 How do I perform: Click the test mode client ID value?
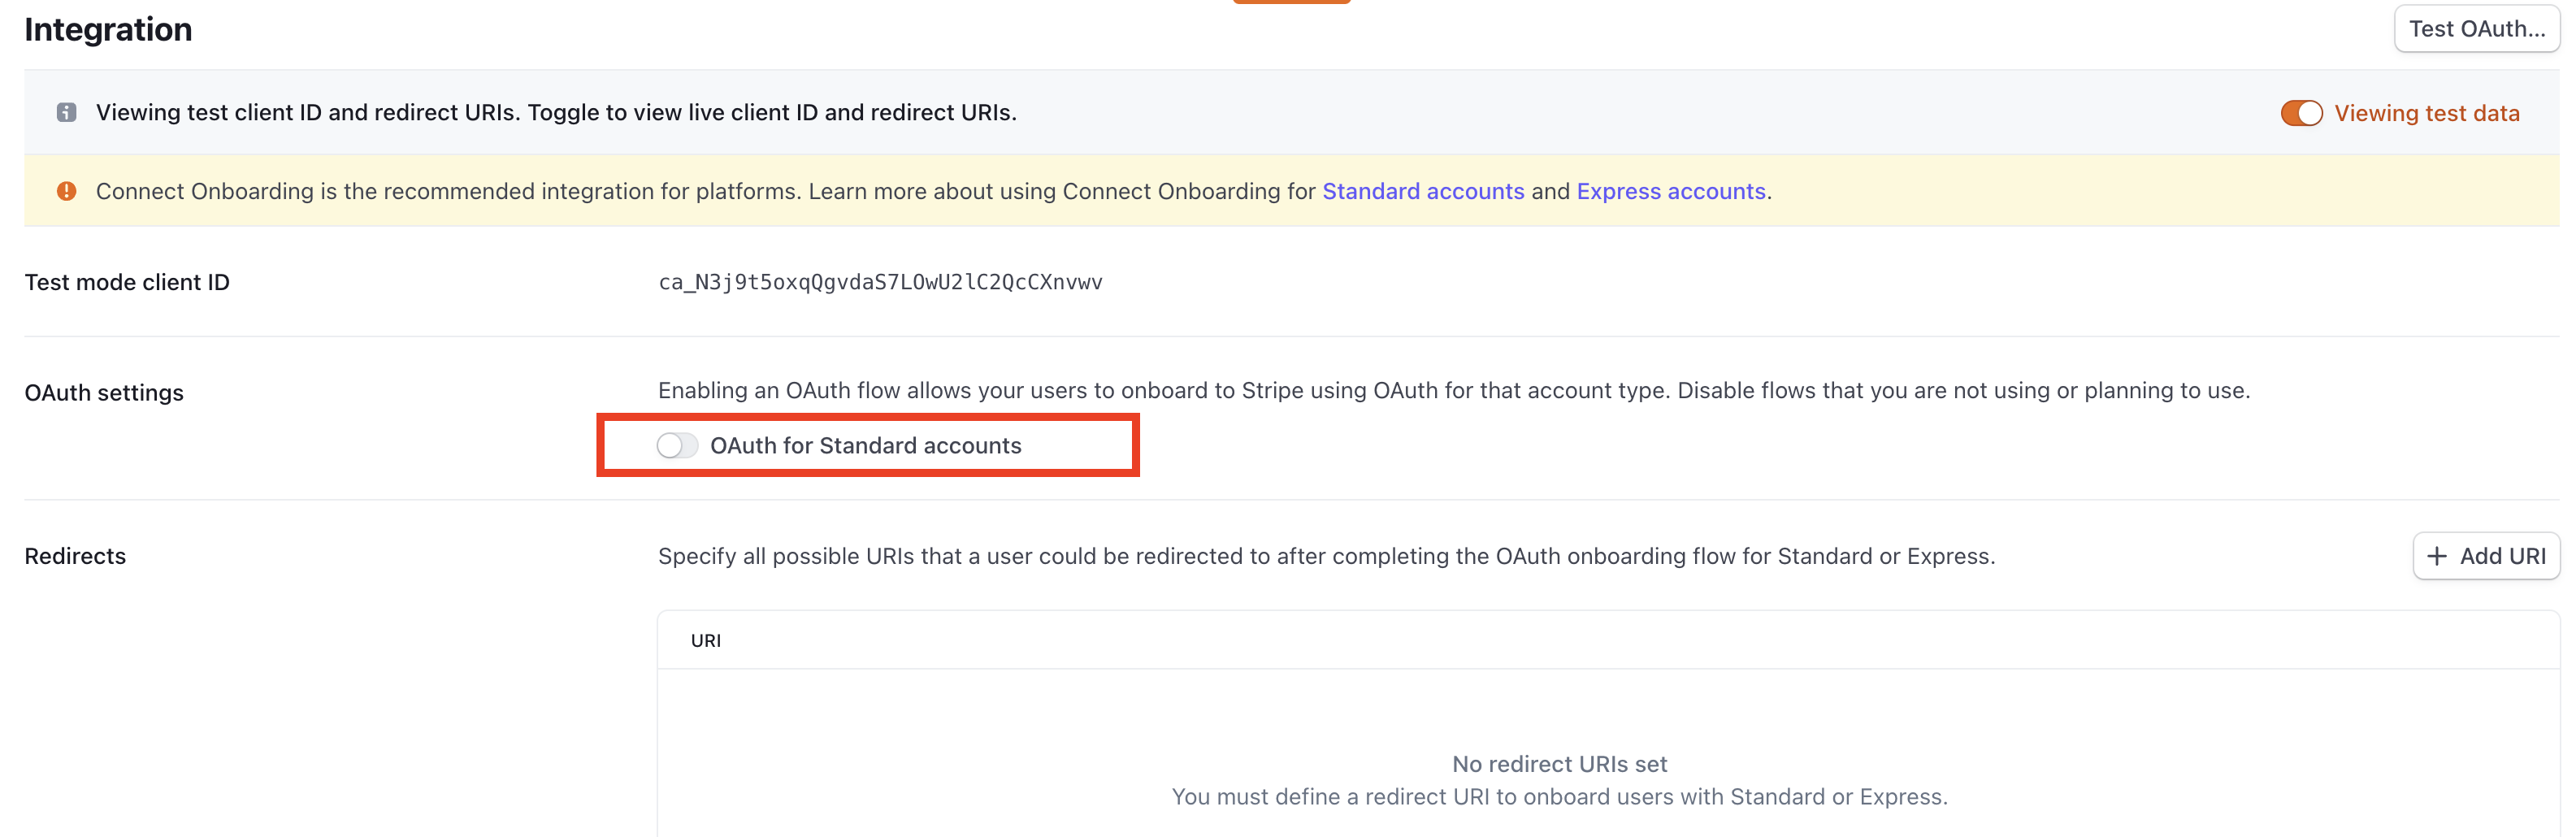pos(880,282)
